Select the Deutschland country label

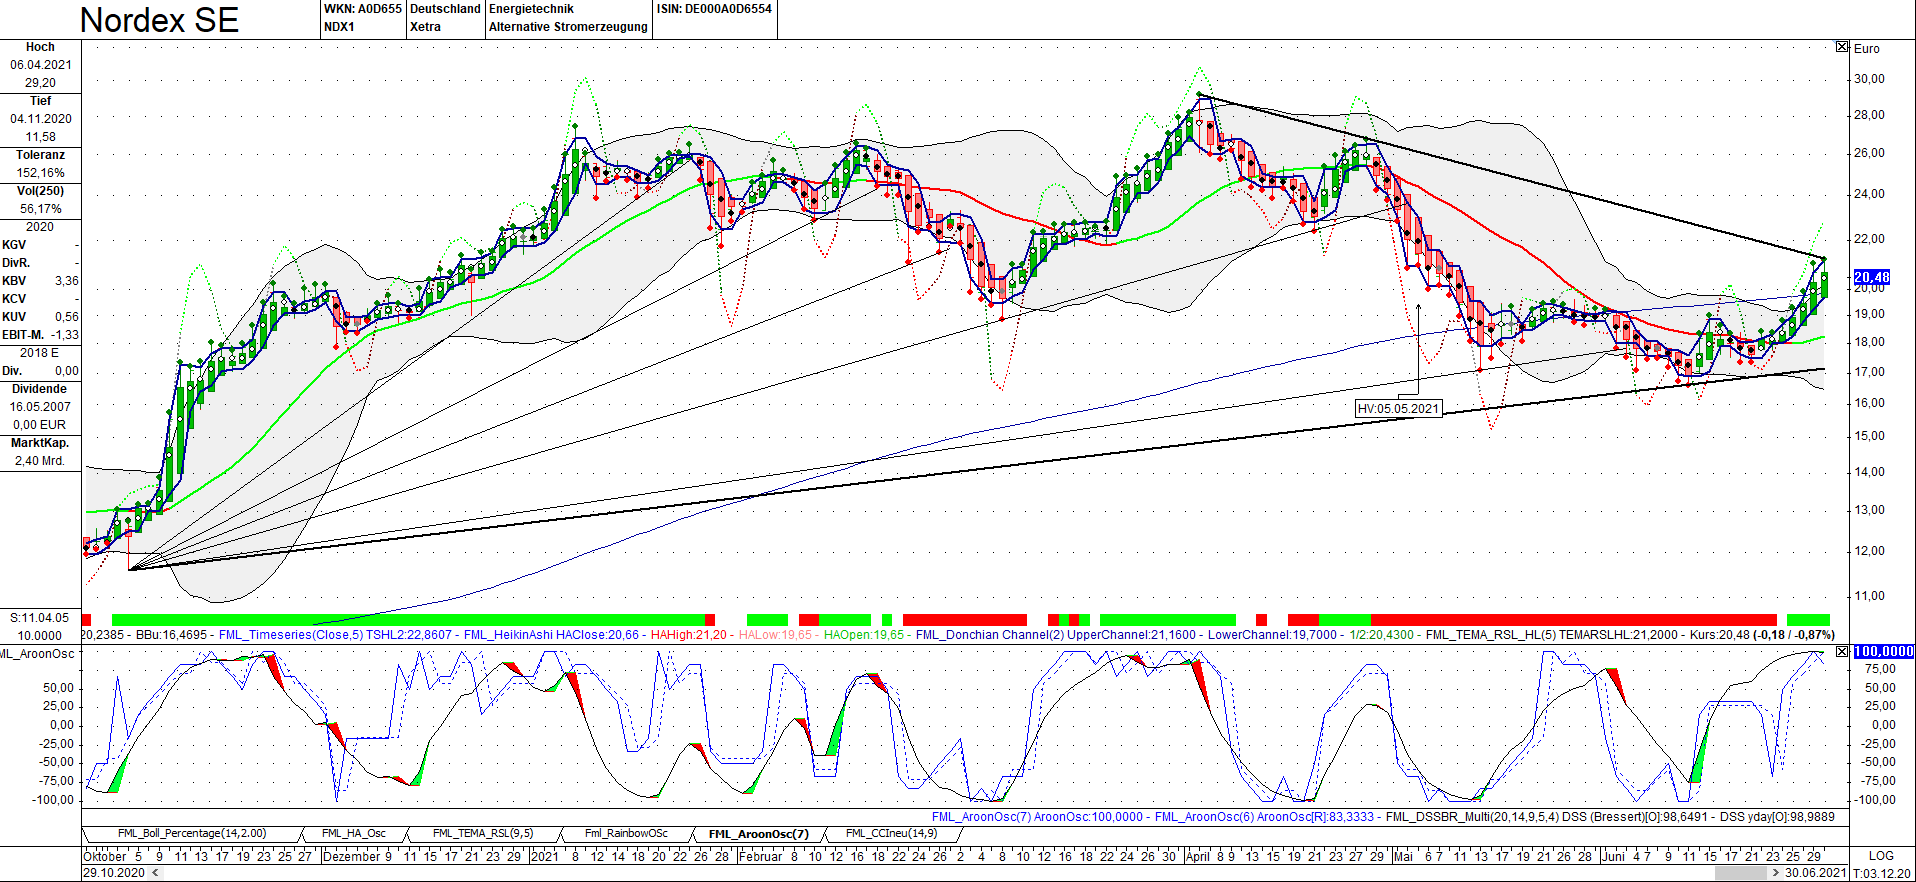445,9
